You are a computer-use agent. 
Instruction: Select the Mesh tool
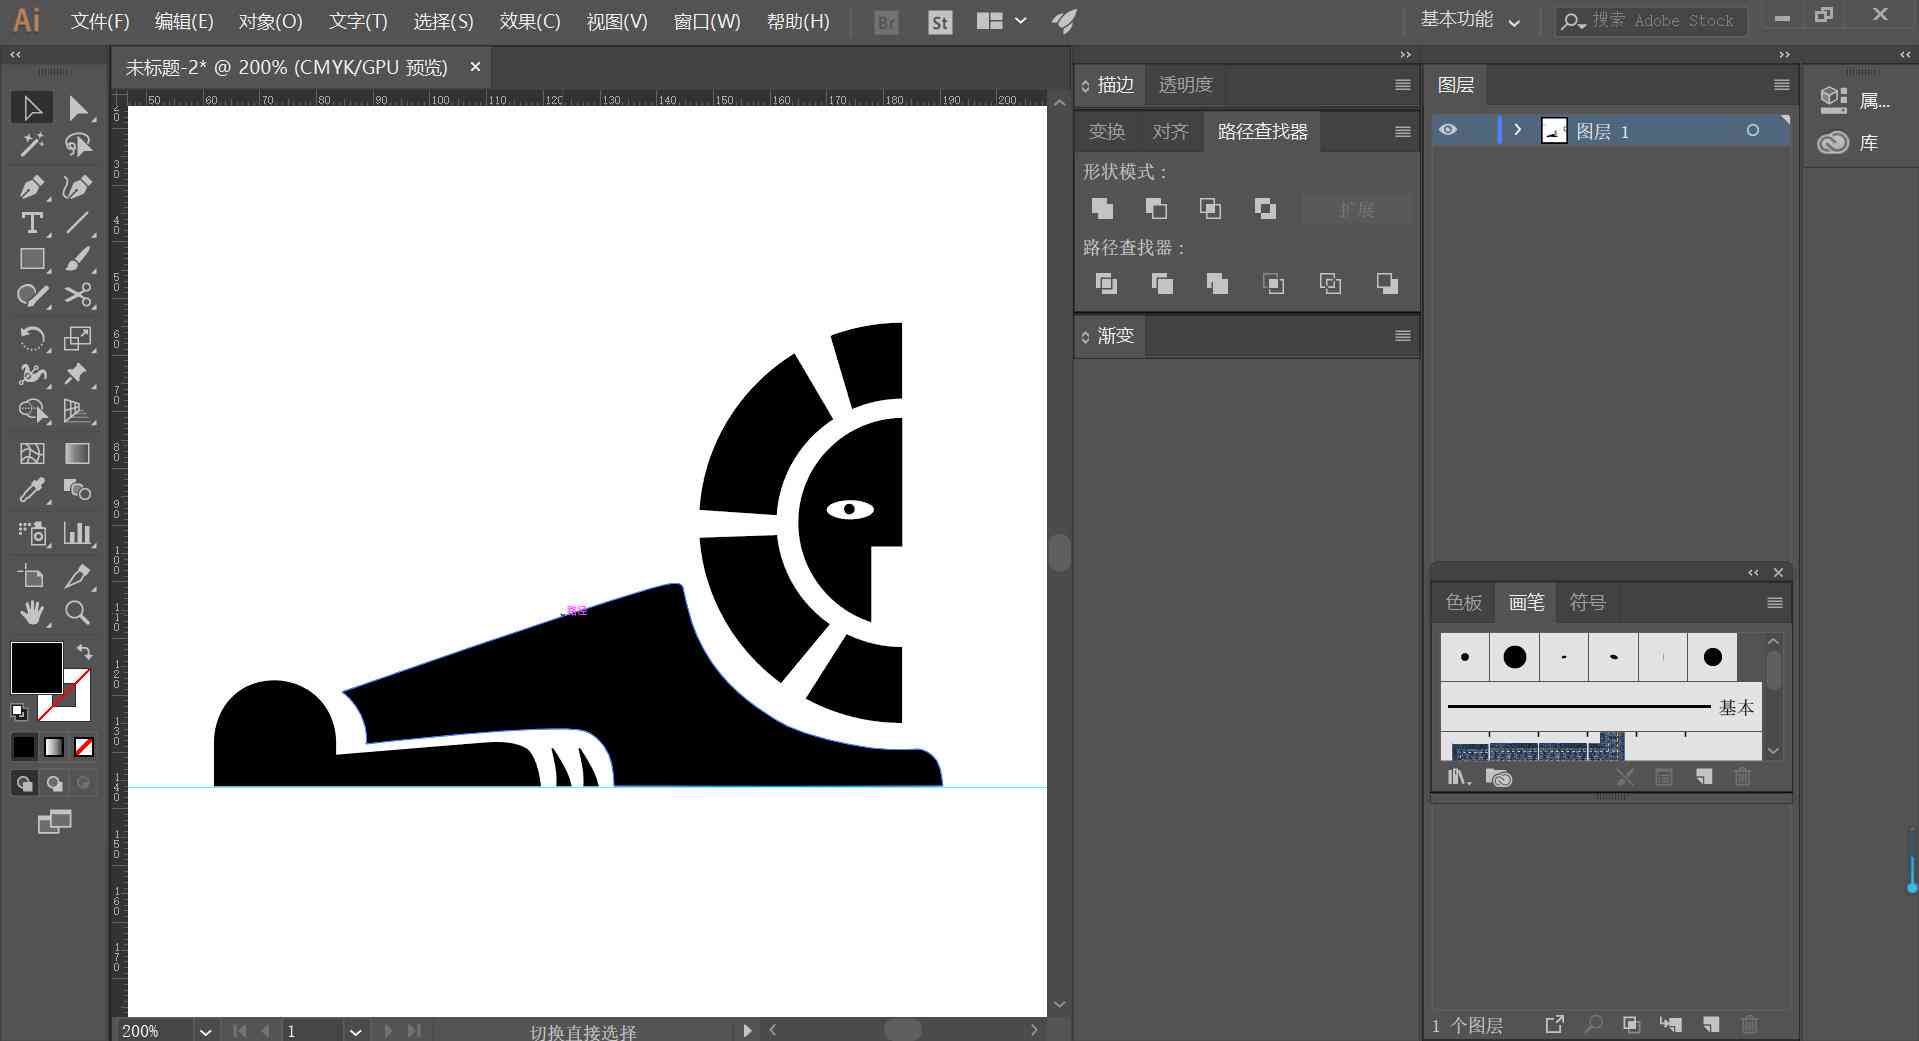[x=31, y=453]
